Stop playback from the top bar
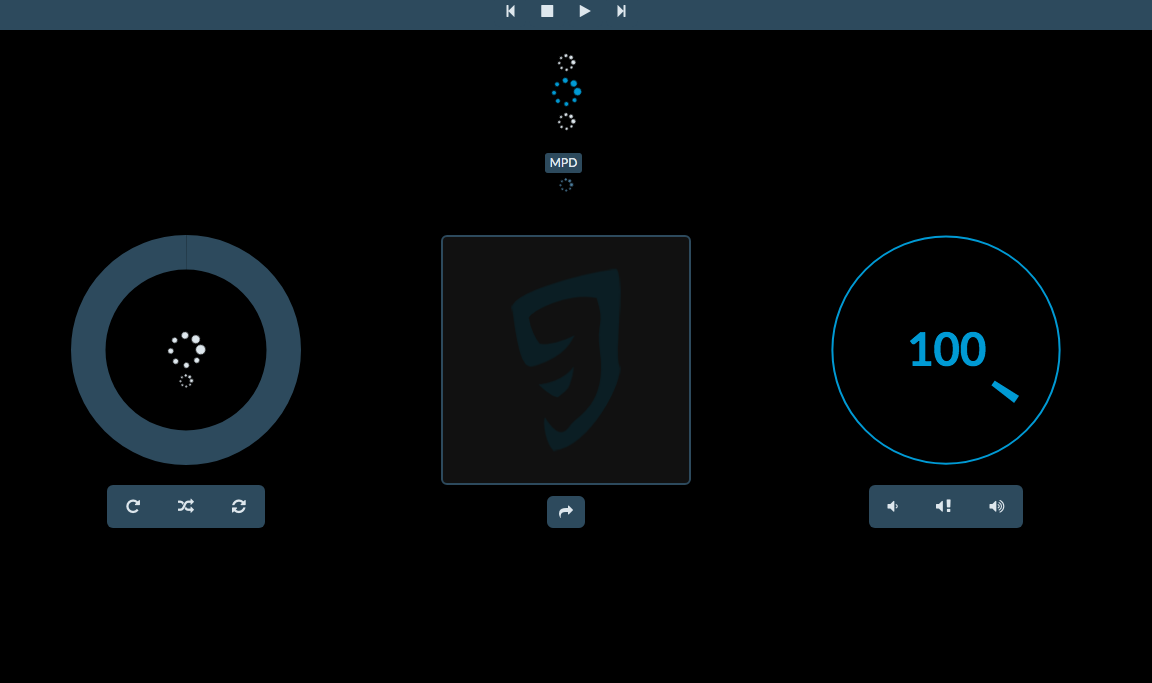Viewport: 1152px width, 683px height. 547,11
